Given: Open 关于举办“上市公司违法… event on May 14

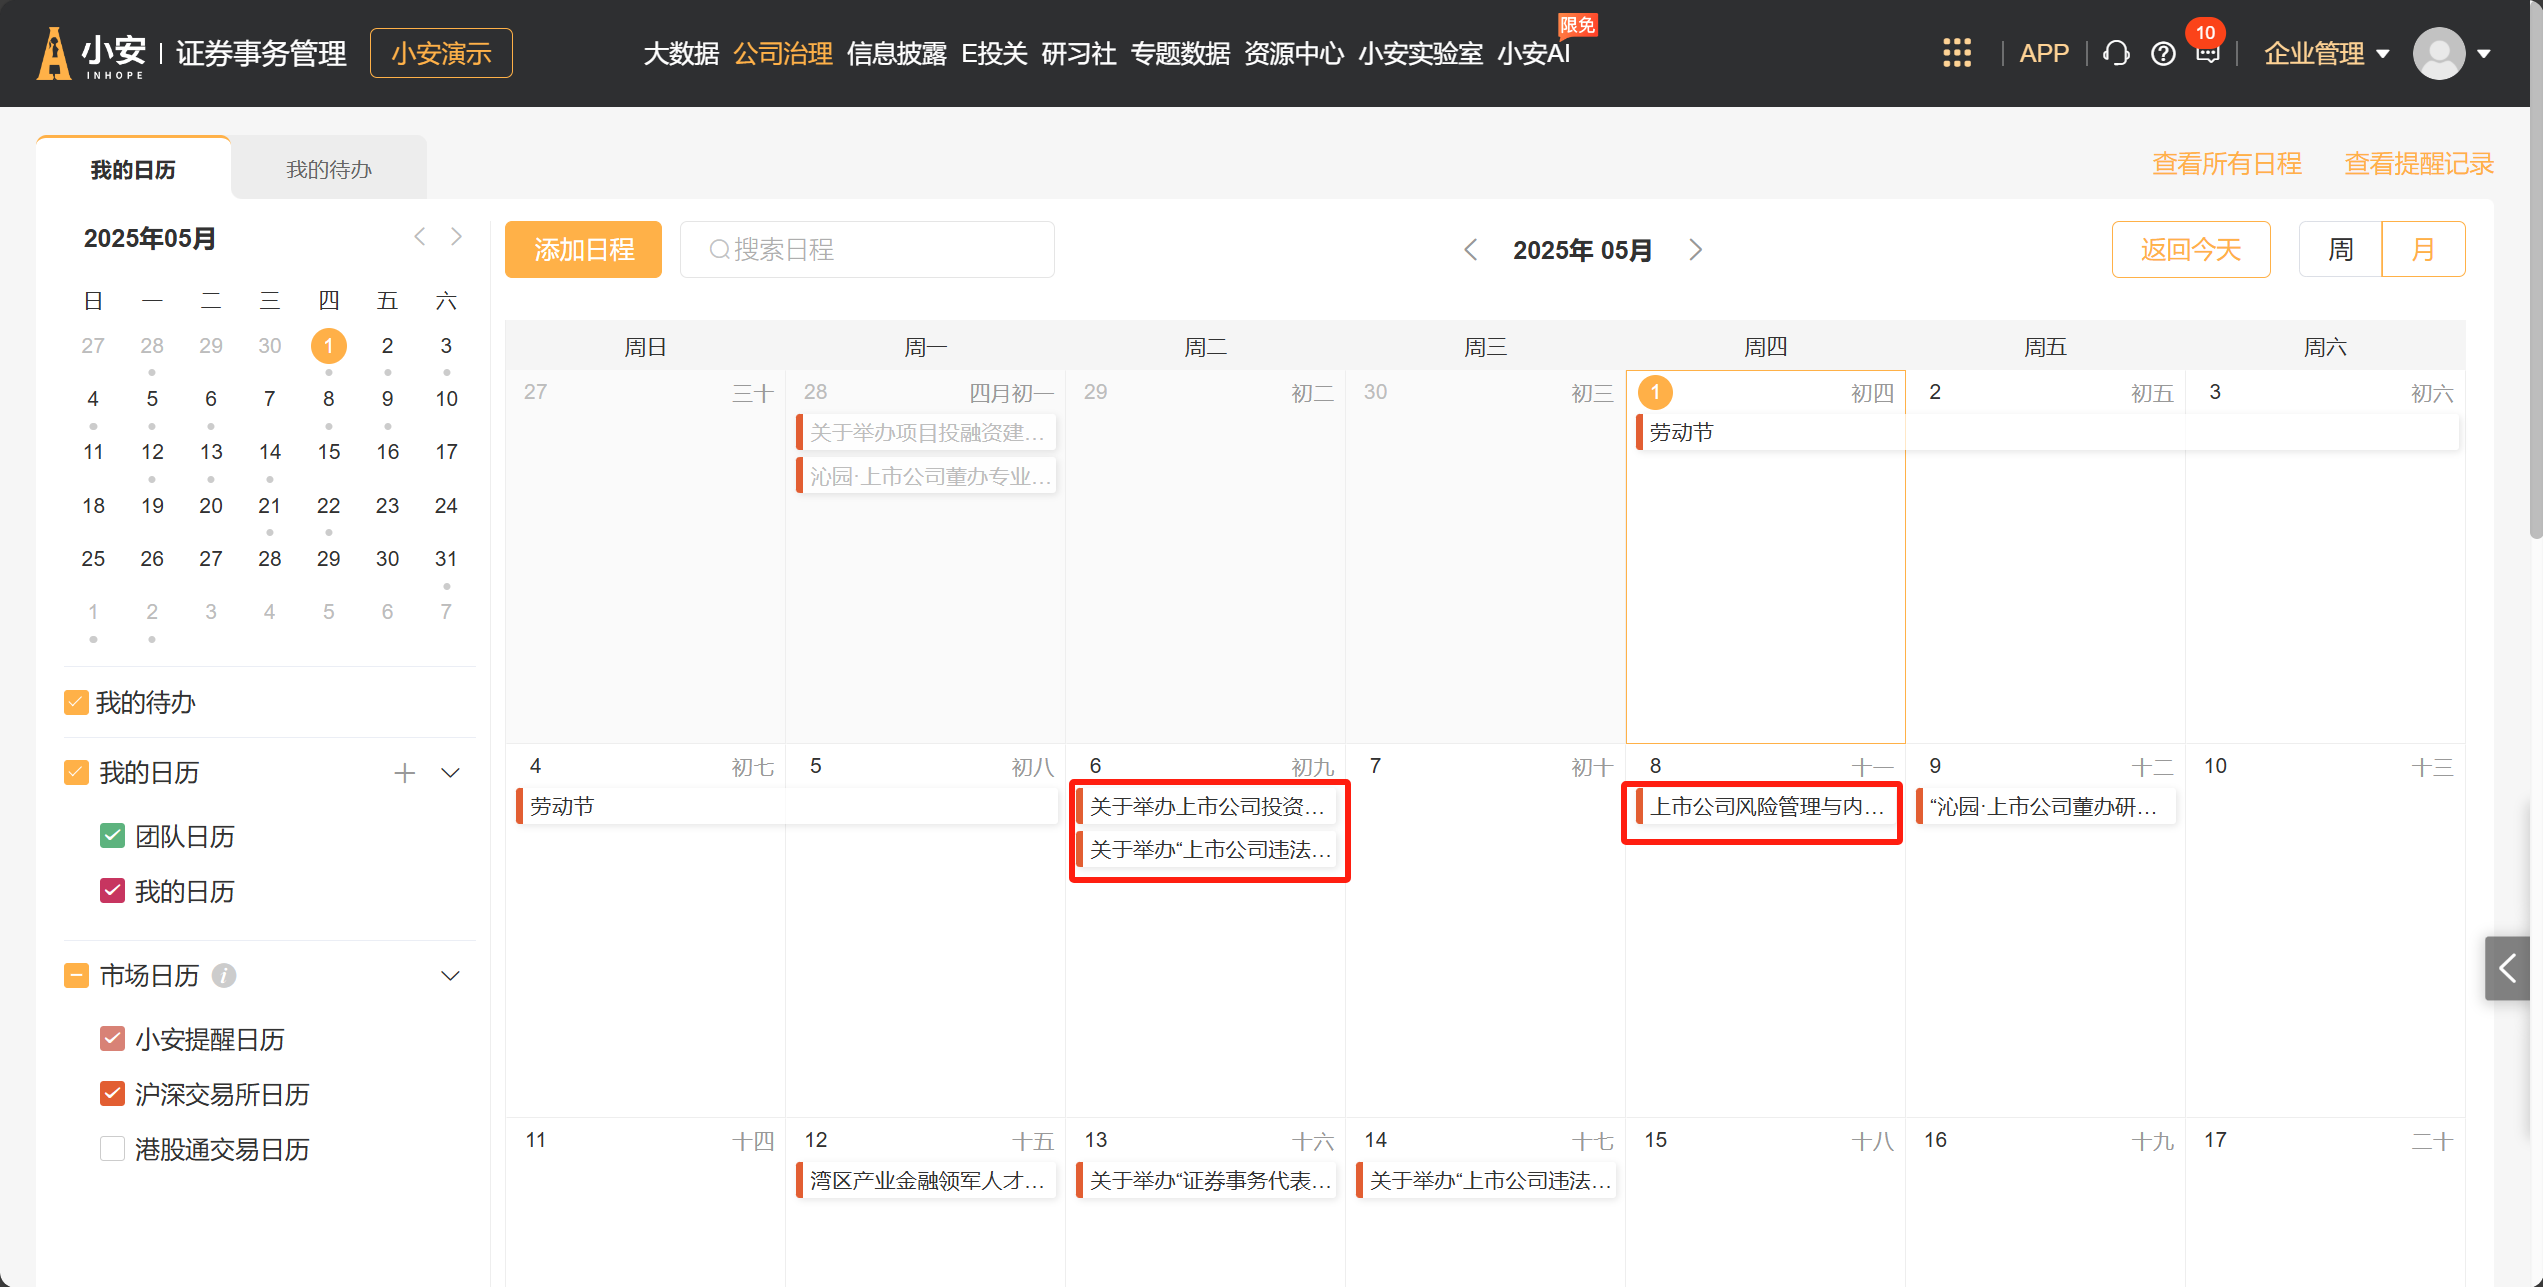Looking at the screenshot, I should [x=1486, y=1180].
